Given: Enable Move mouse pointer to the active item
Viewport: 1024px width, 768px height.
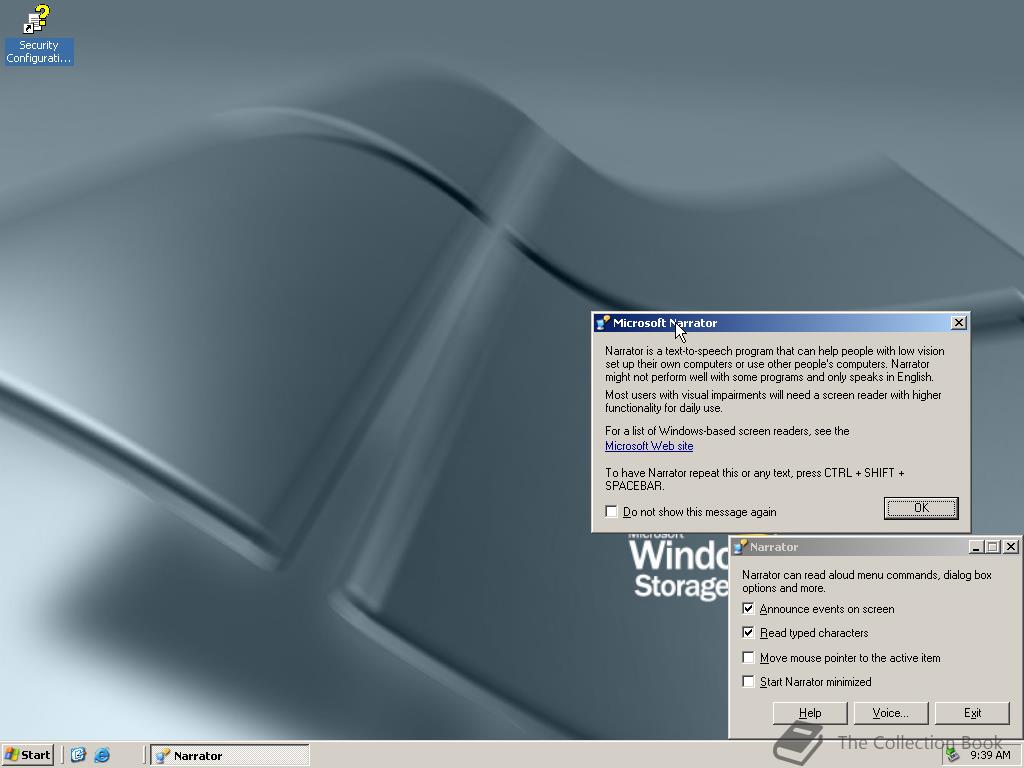Looking at the screenshot, I should 748,658.
